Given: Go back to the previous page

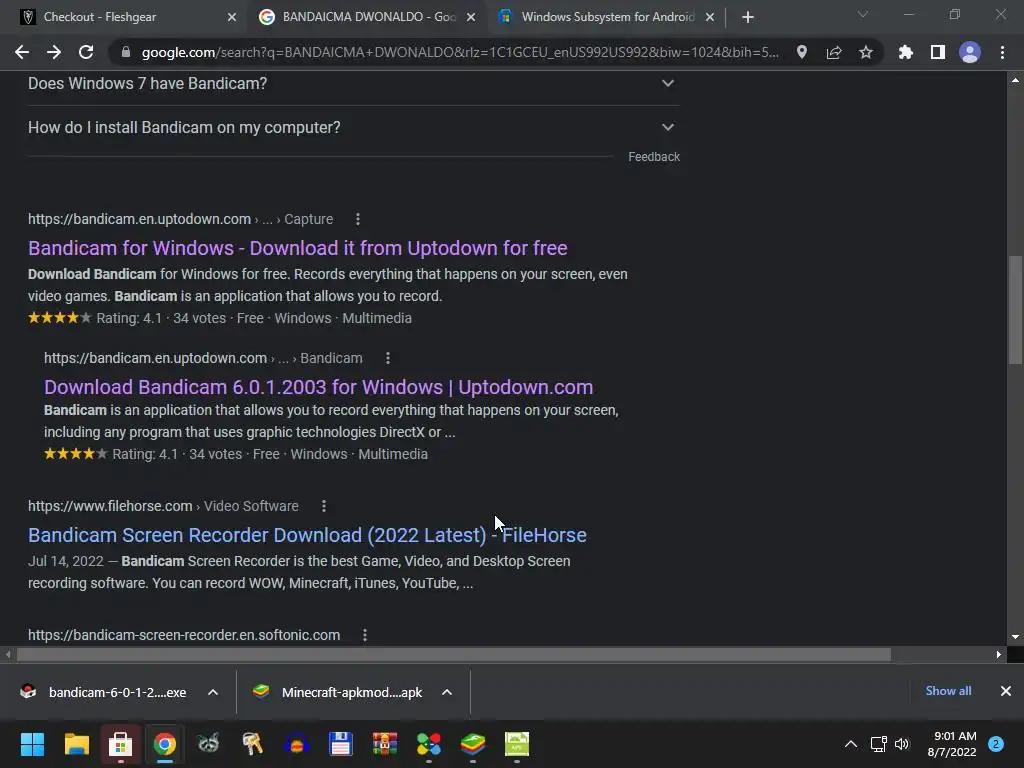Looking at the screenshot, I should pyautogui.click(x=22, y=52).
